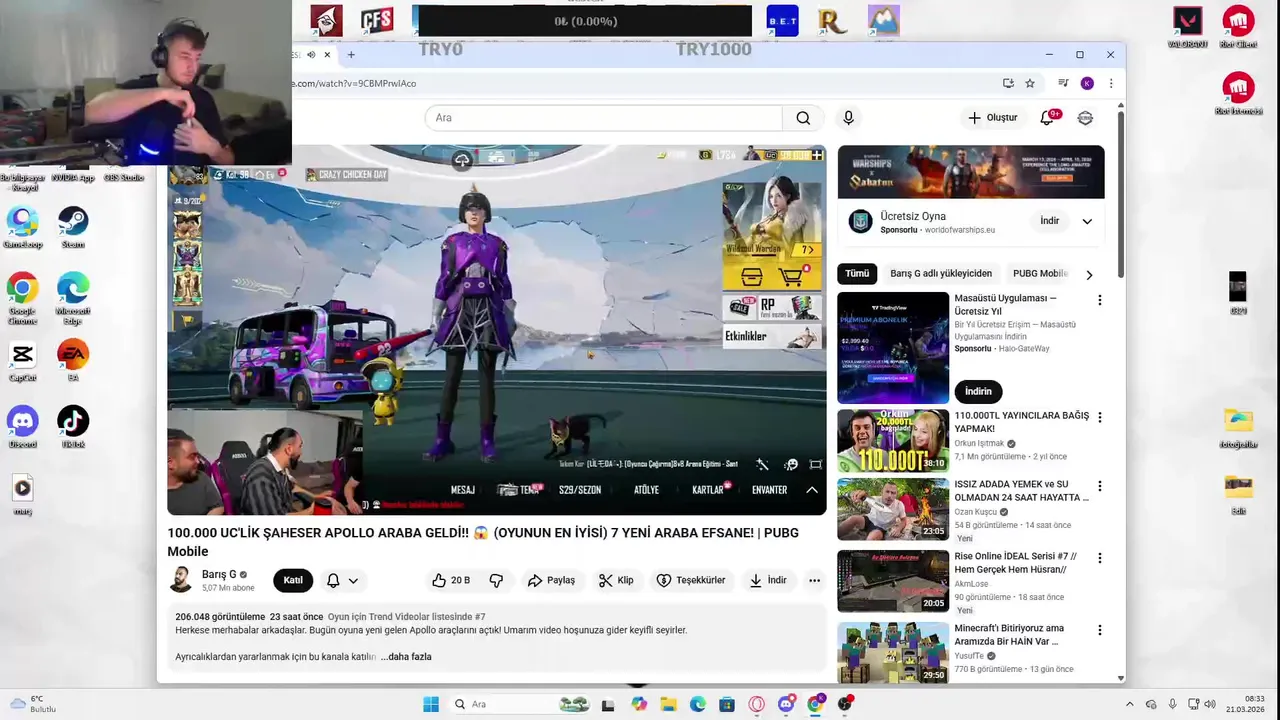Open File Explorer from taskbar

[x=668, y=704]
